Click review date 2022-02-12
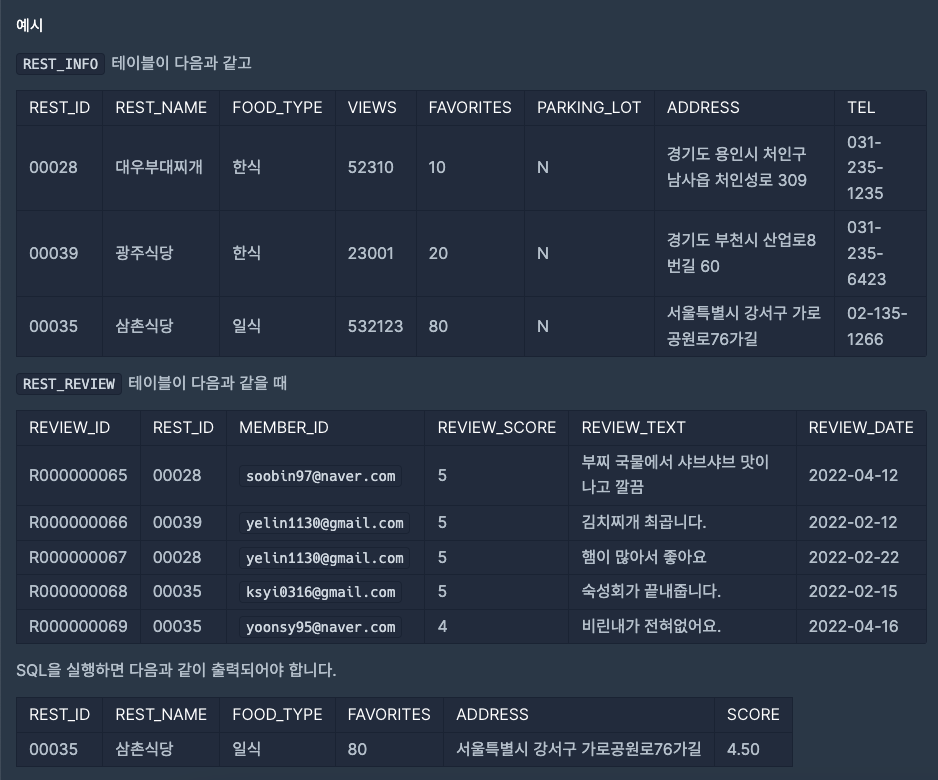This screenshot has width=938, height=780. point(853,523)
